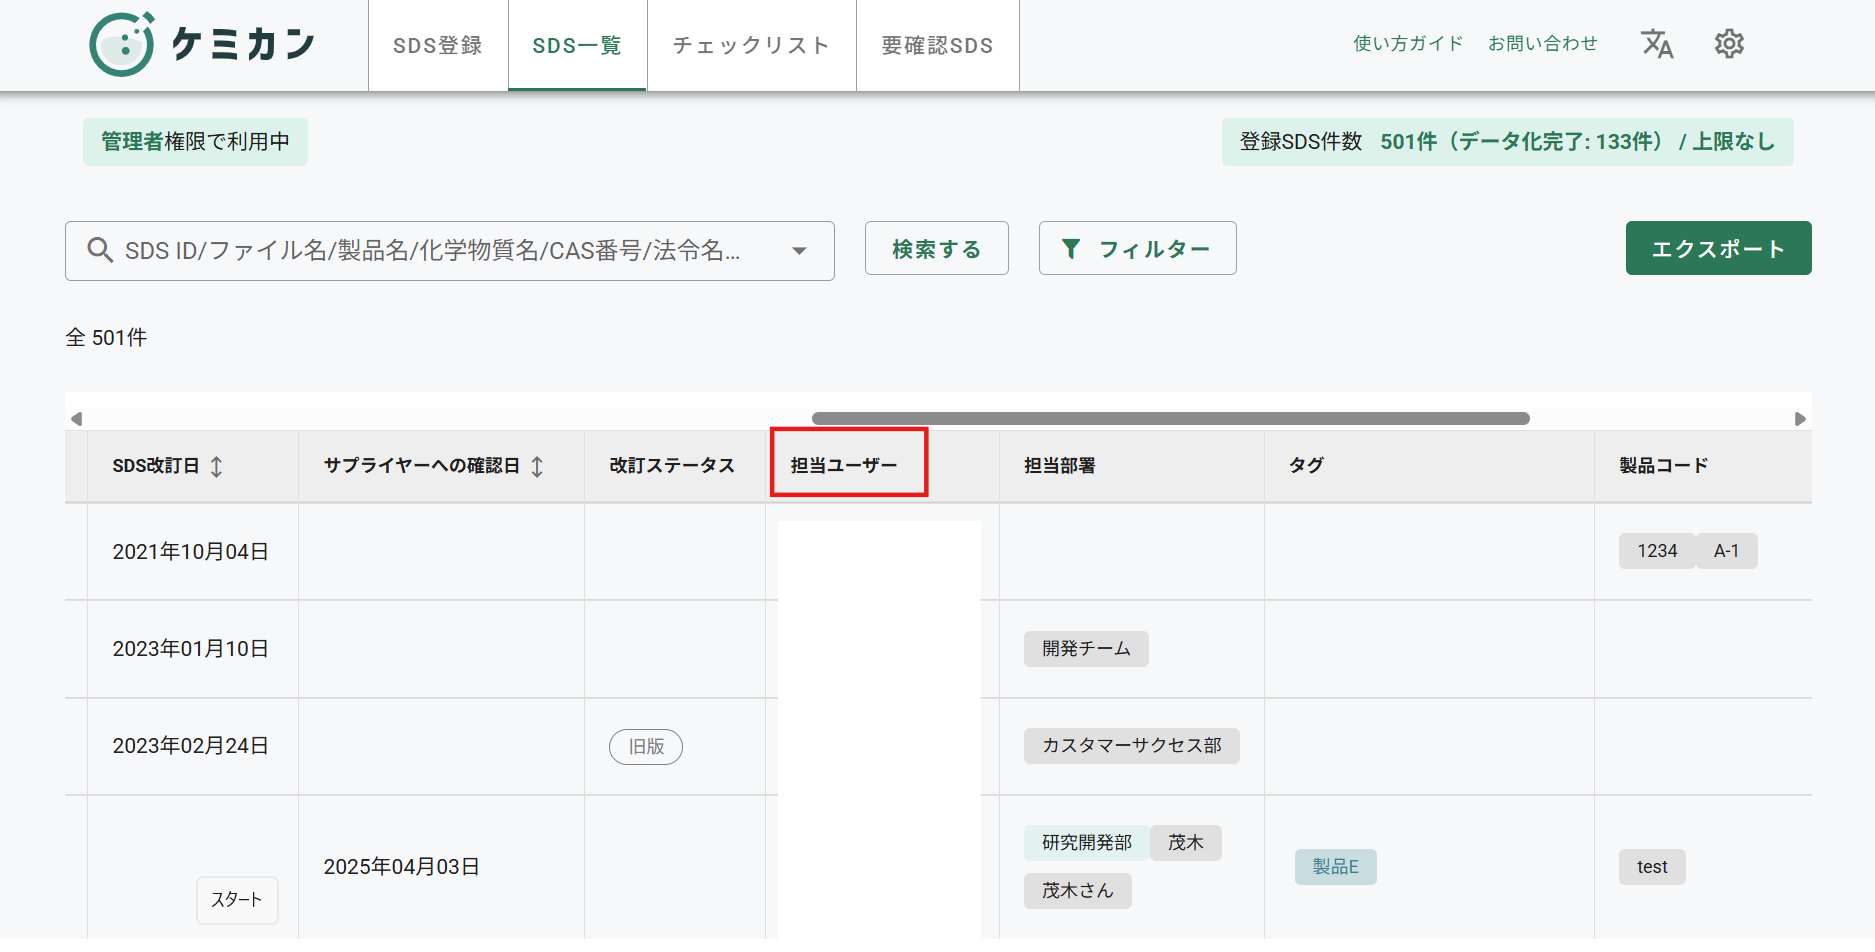Click the 旧版 status badge
Screen dimensions: 1875x952
click(x=646, y=747)
